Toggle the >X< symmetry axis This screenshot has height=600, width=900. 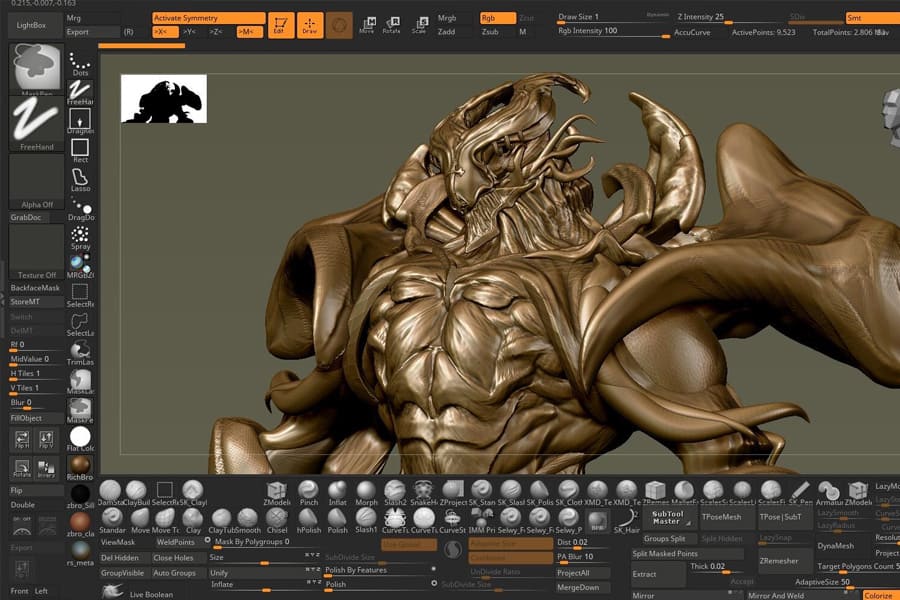166,32
